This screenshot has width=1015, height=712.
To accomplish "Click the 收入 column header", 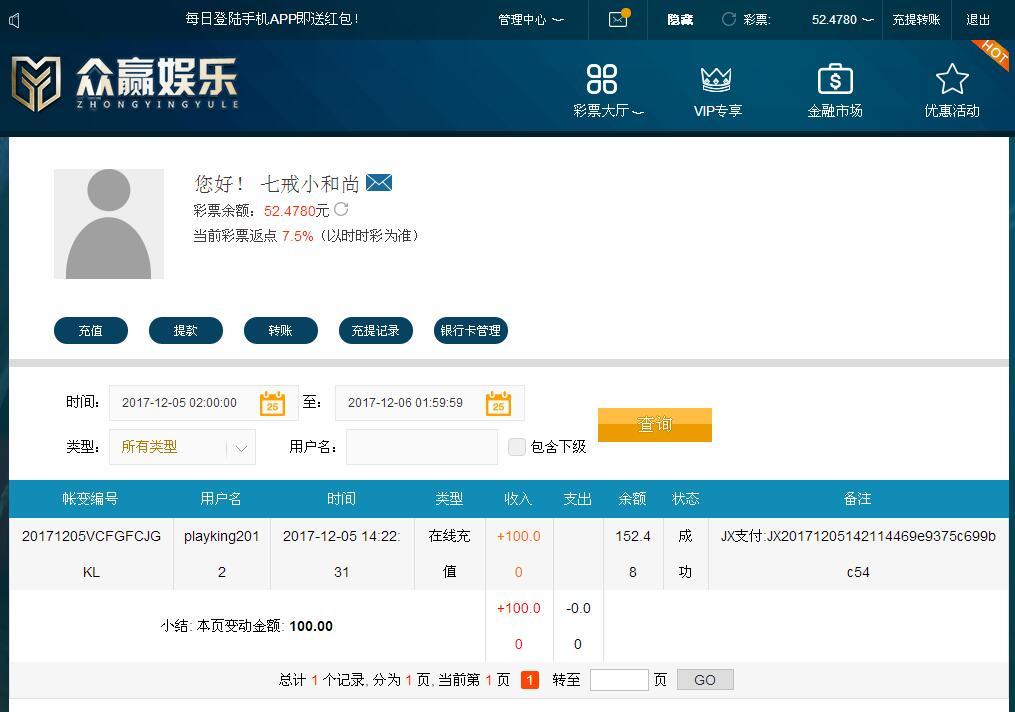I will [518, 498].
